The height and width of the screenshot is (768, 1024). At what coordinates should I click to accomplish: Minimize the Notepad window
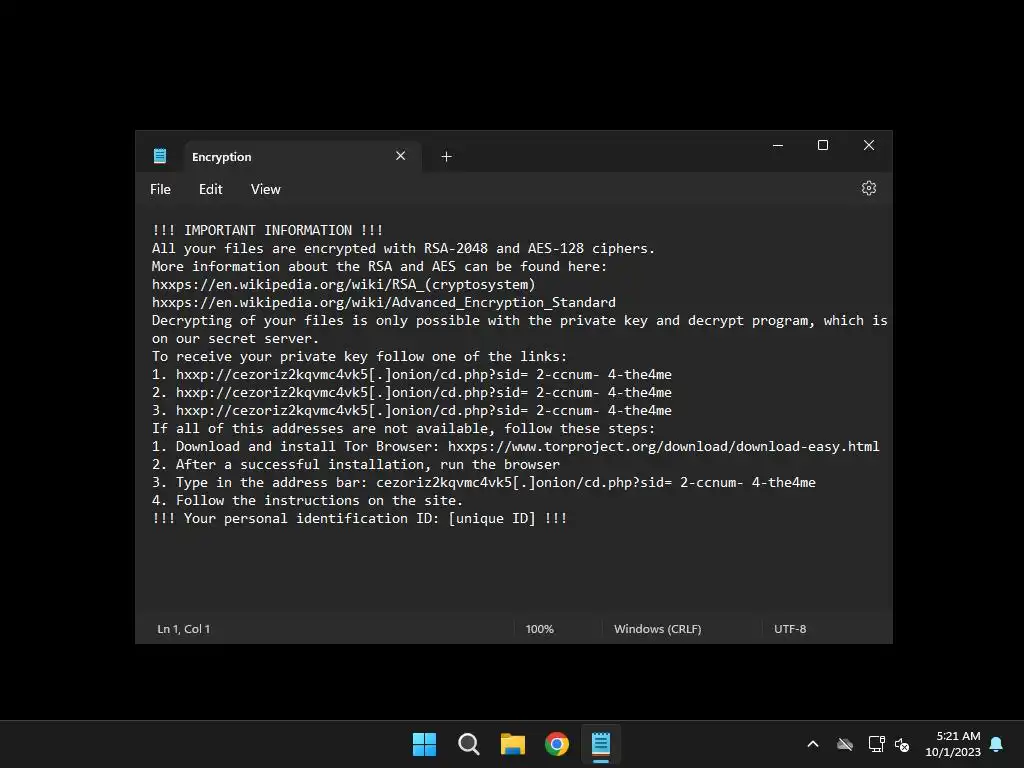(777, 146)
